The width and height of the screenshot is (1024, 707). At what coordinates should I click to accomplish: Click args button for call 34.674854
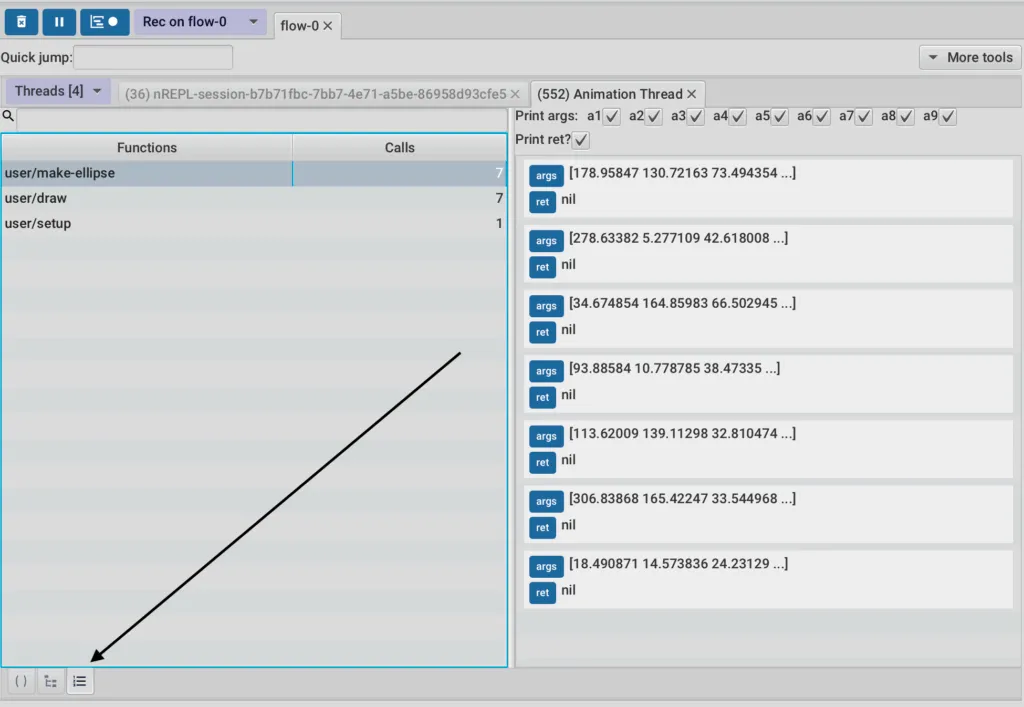546,306
